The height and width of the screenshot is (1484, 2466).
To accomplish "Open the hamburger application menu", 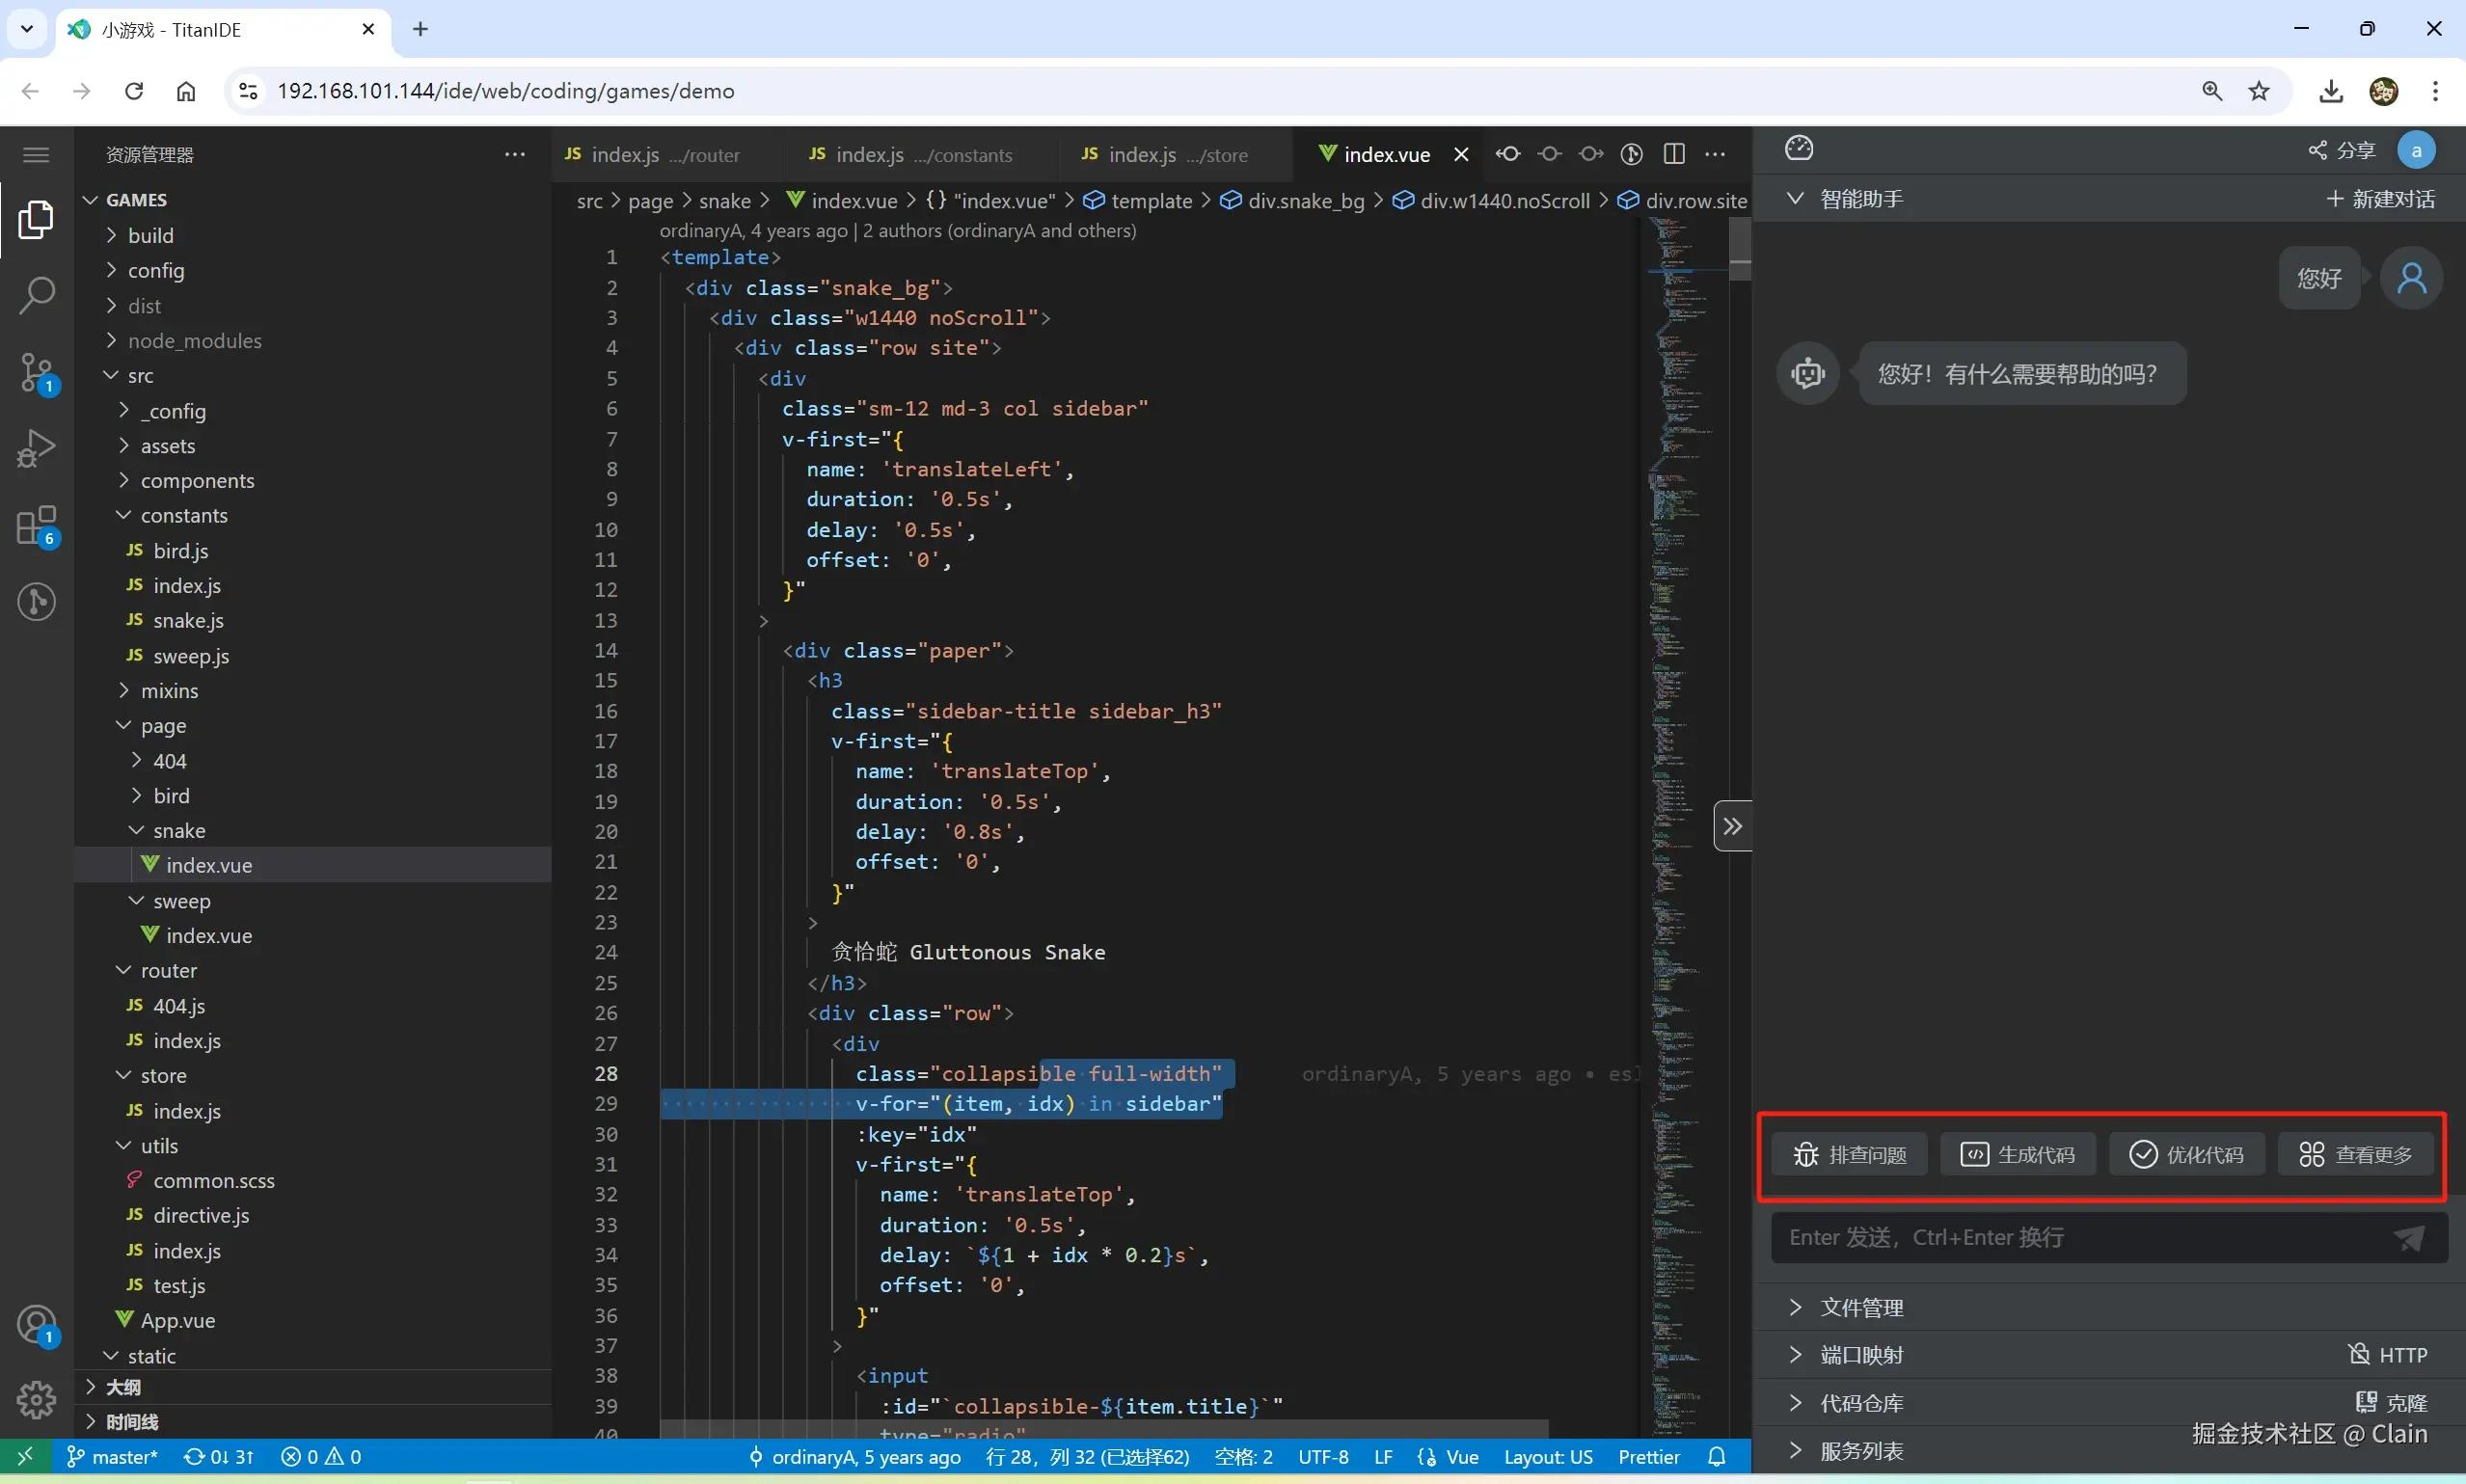I will [36, 154].
